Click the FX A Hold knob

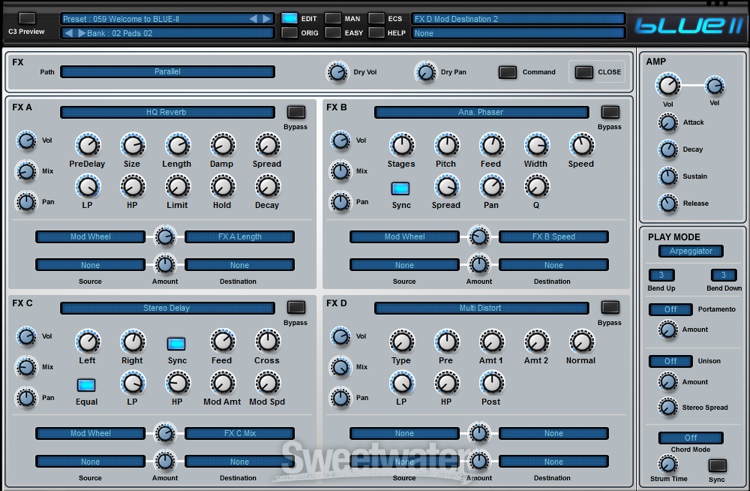[x=222, y=186]
